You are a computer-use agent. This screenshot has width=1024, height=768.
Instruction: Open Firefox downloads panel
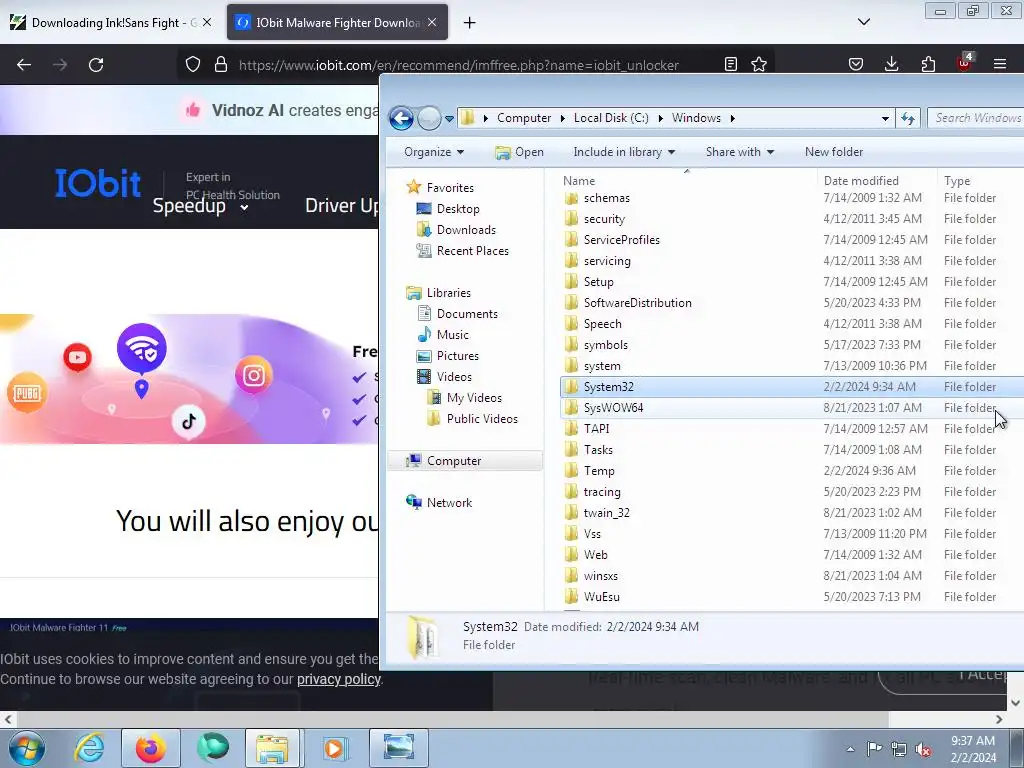coord(891,64)
